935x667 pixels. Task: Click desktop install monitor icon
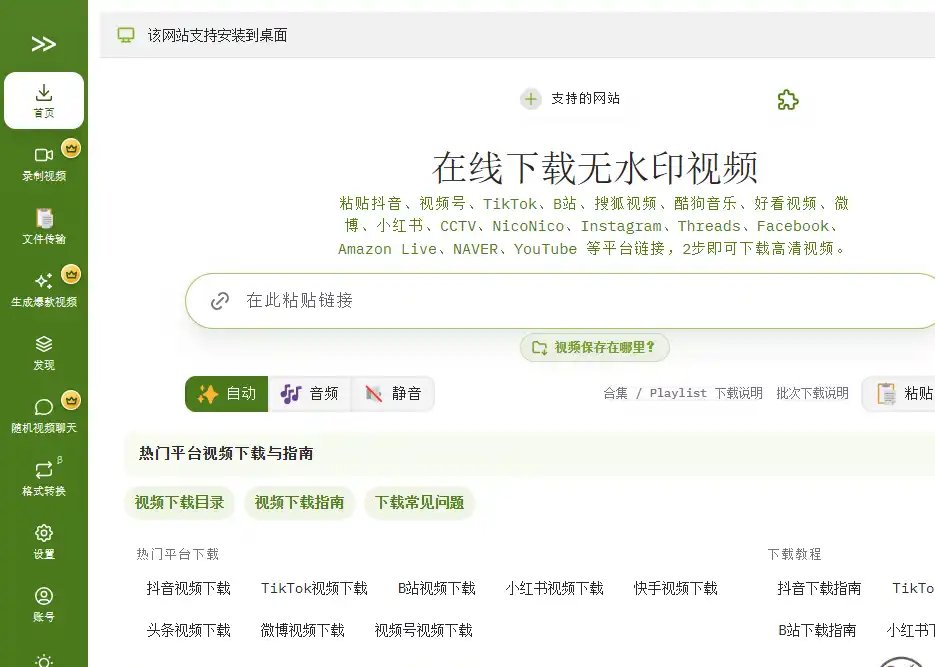pyautogui.click(x=126, y=35)
